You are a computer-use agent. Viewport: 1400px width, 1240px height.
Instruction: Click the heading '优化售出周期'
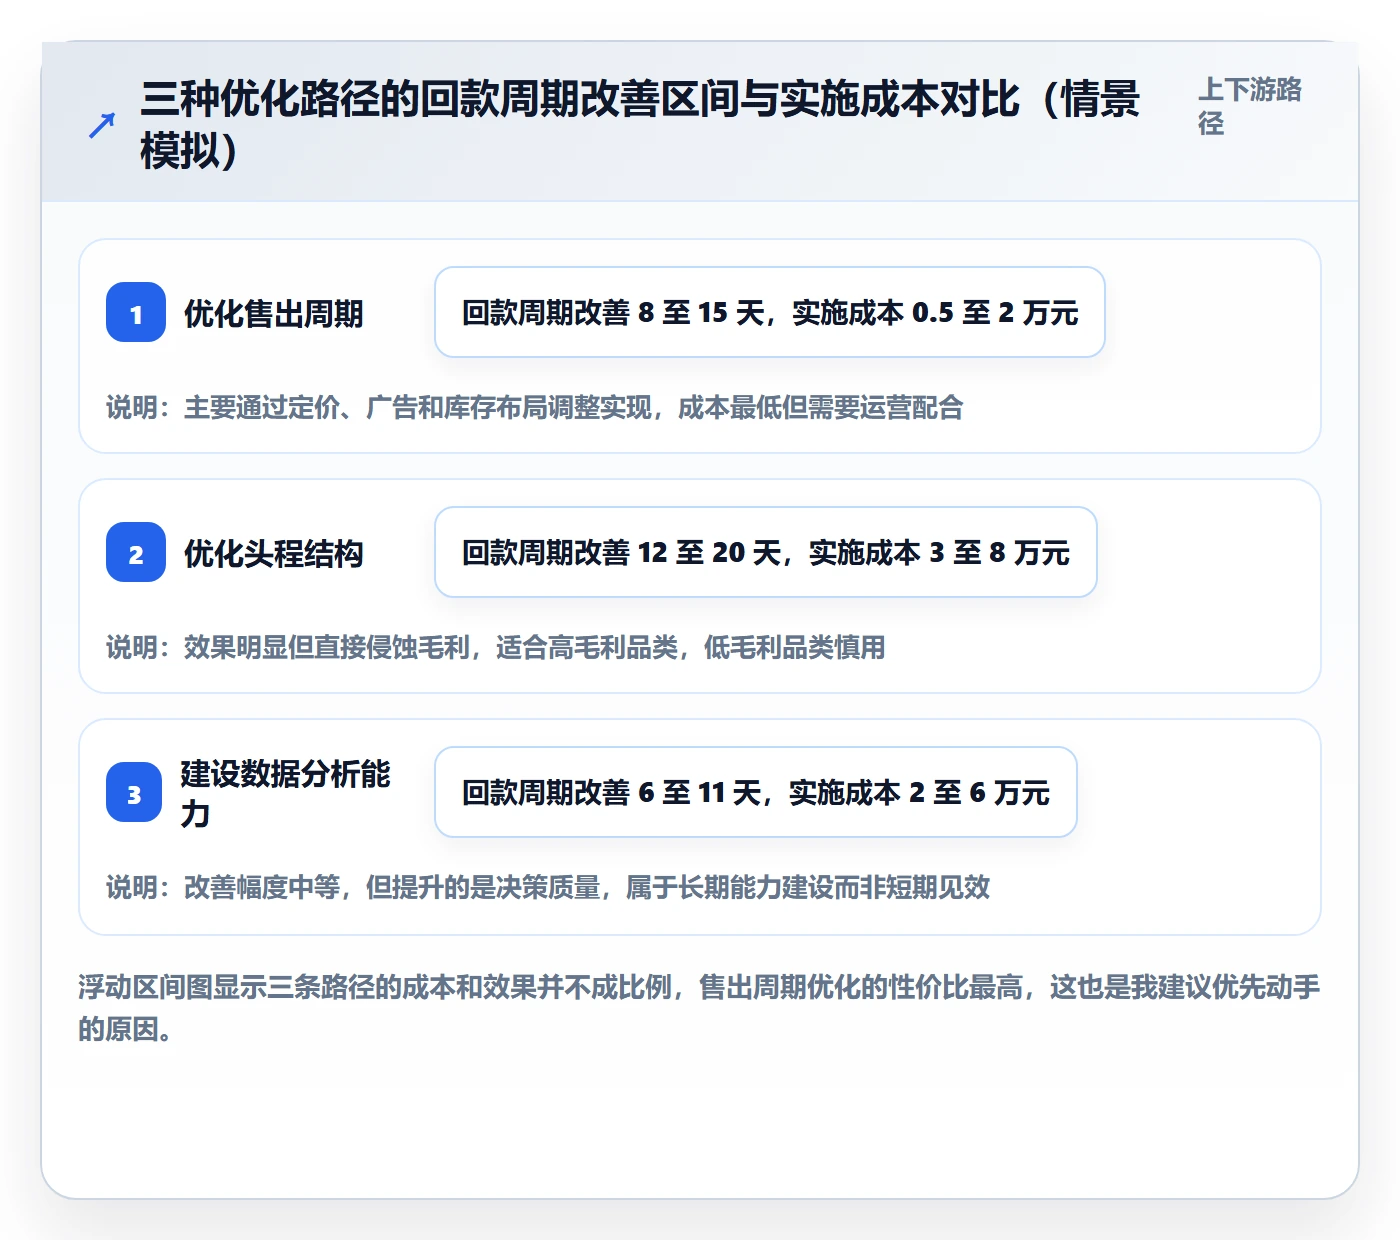(x=273, y=313)
